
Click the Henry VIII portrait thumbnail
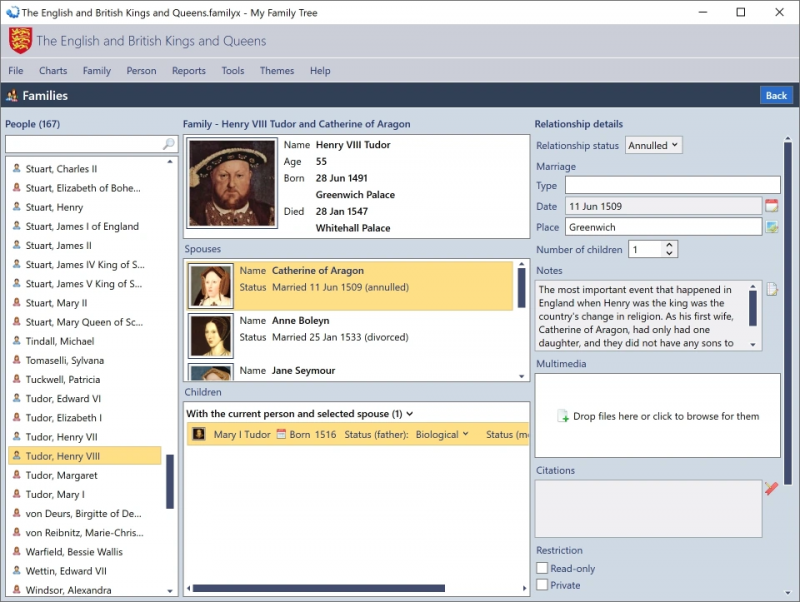point(232,183)
